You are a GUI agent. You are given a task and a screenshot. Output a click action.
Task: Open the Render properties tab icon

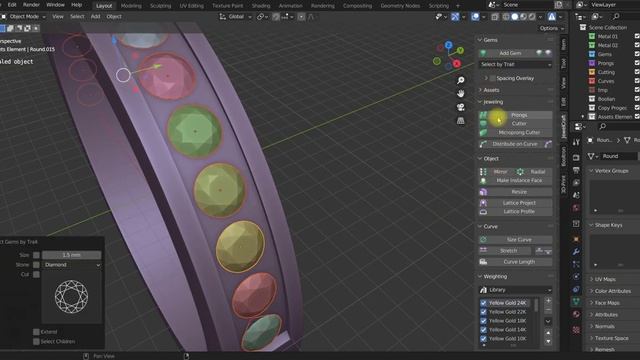(x=576, y=158)
